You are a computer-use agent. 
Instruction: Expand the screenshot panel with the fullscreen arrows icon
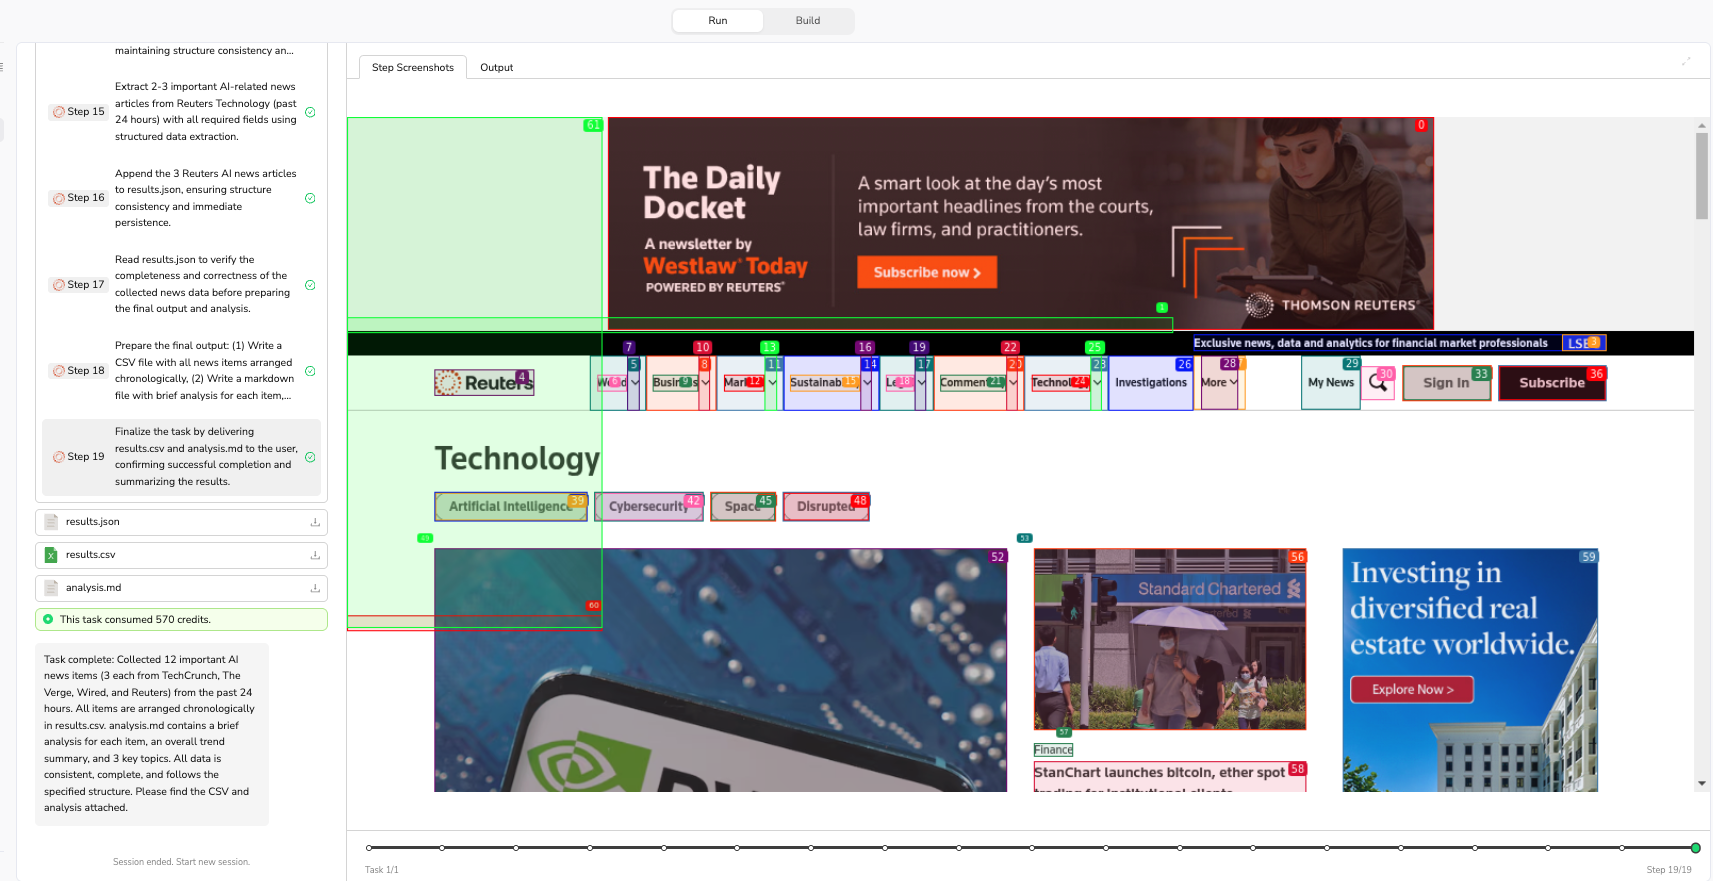click(x=1686, y=61)
